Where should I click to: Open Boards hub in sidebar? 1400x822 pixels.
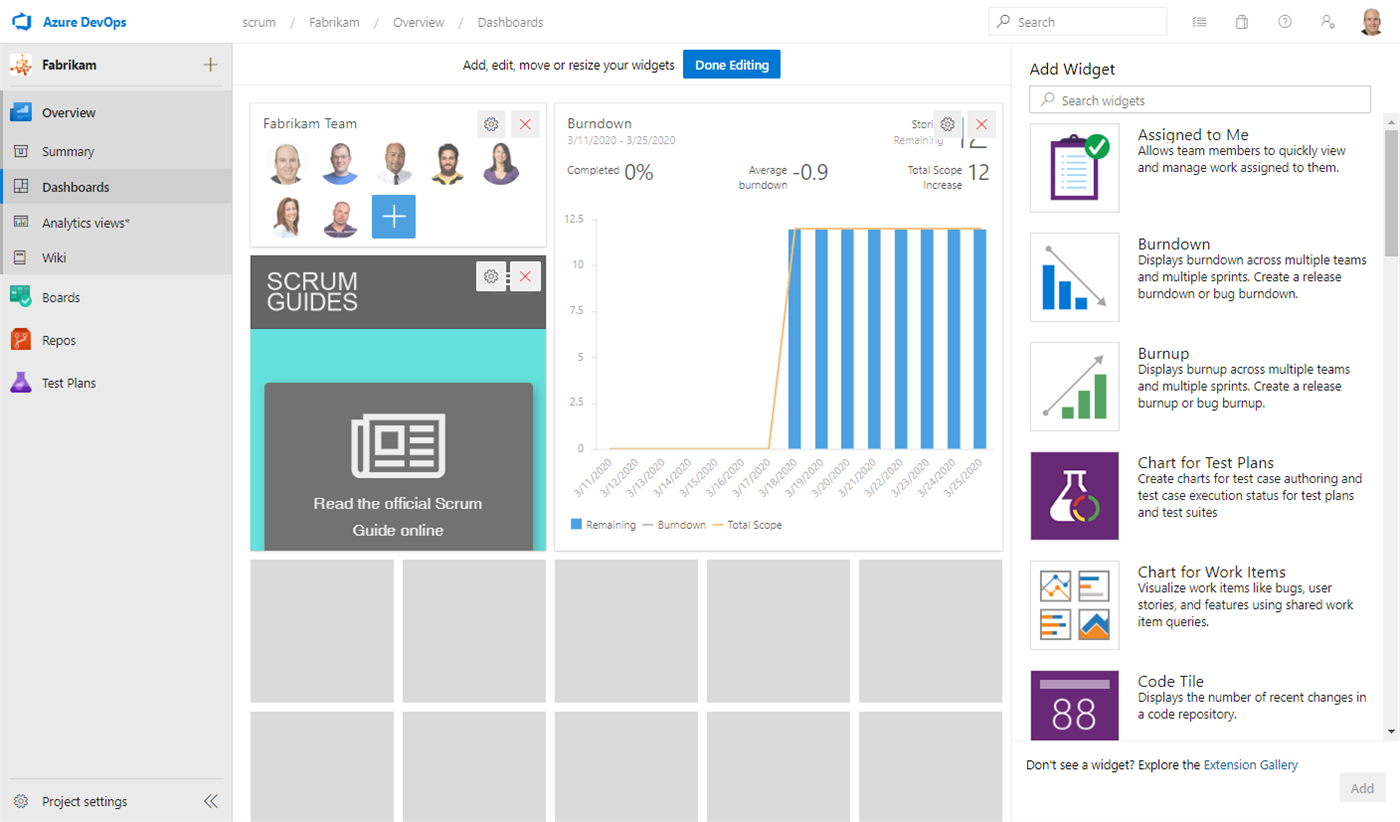[x=116, y=298]
